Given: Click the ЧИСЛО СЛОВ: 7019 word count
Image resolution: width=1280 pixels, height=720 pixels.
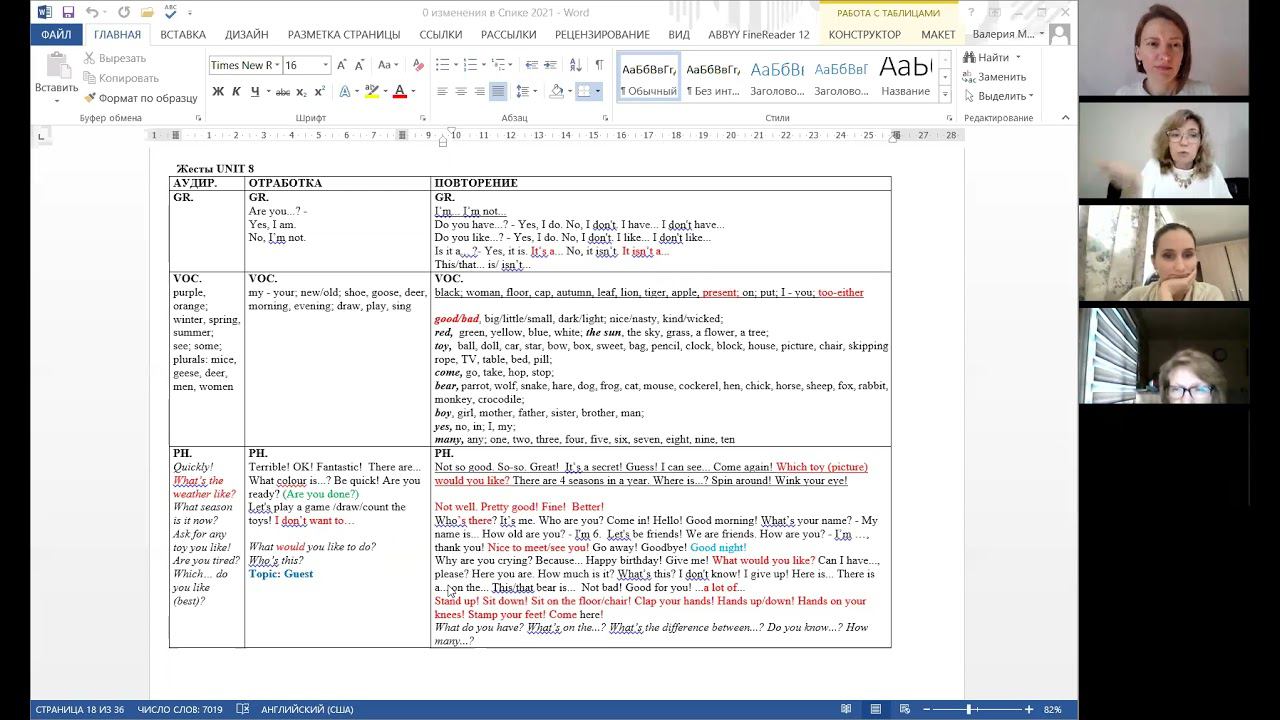Looking at the screenshot, I should (x=180, y=709).
